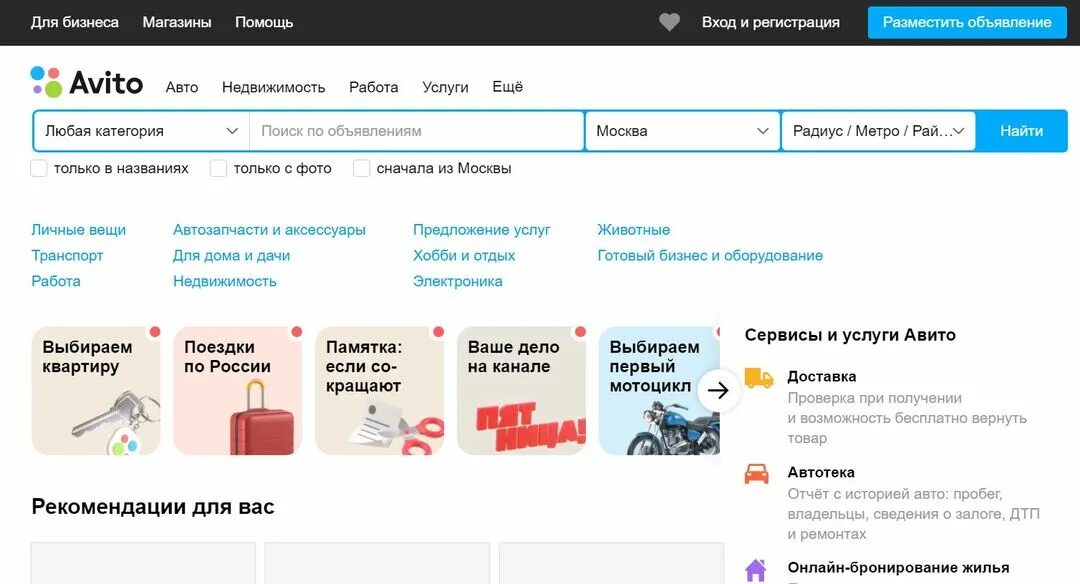Screen dimensions: 1080x584
Task: Click the 'Рекомендации для вас' heading
Action: [x=153, y=507]
